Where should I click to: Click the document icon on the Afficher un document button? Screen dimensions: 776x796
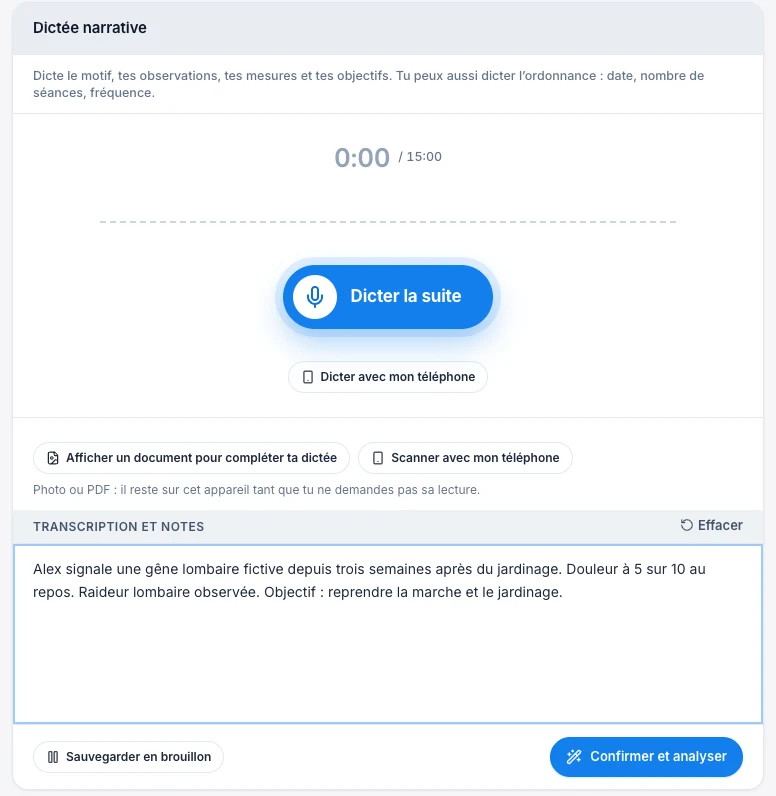(53, 458)
